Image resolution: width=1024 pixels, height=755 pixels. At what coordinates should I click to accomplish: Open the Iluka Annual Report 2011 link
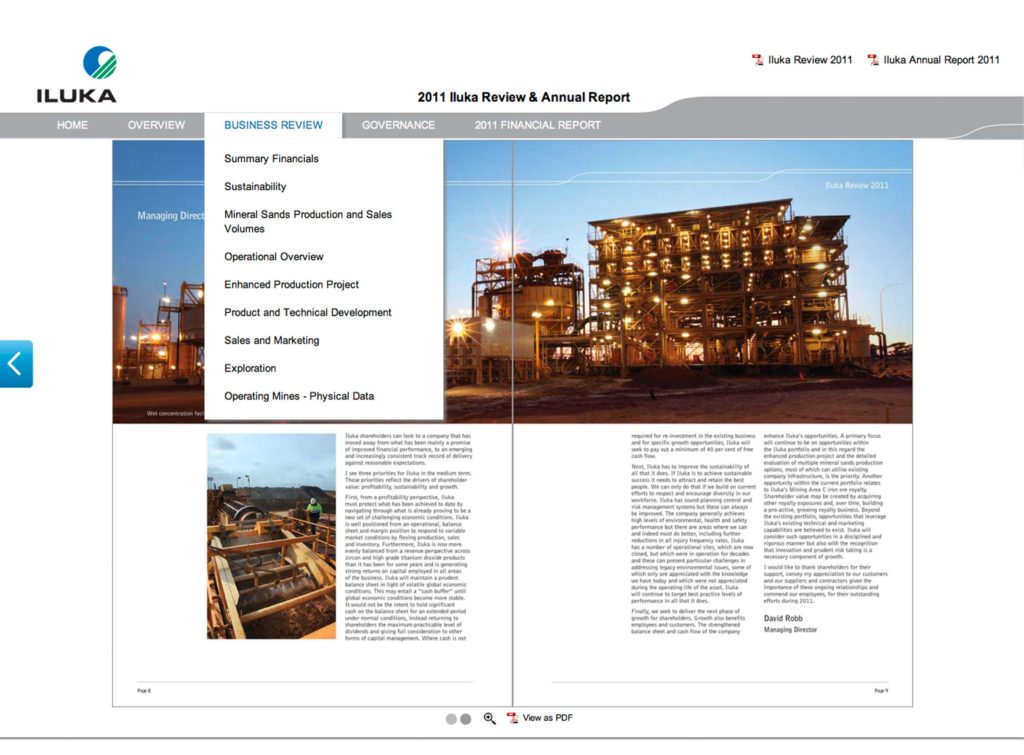coord(941,60)
